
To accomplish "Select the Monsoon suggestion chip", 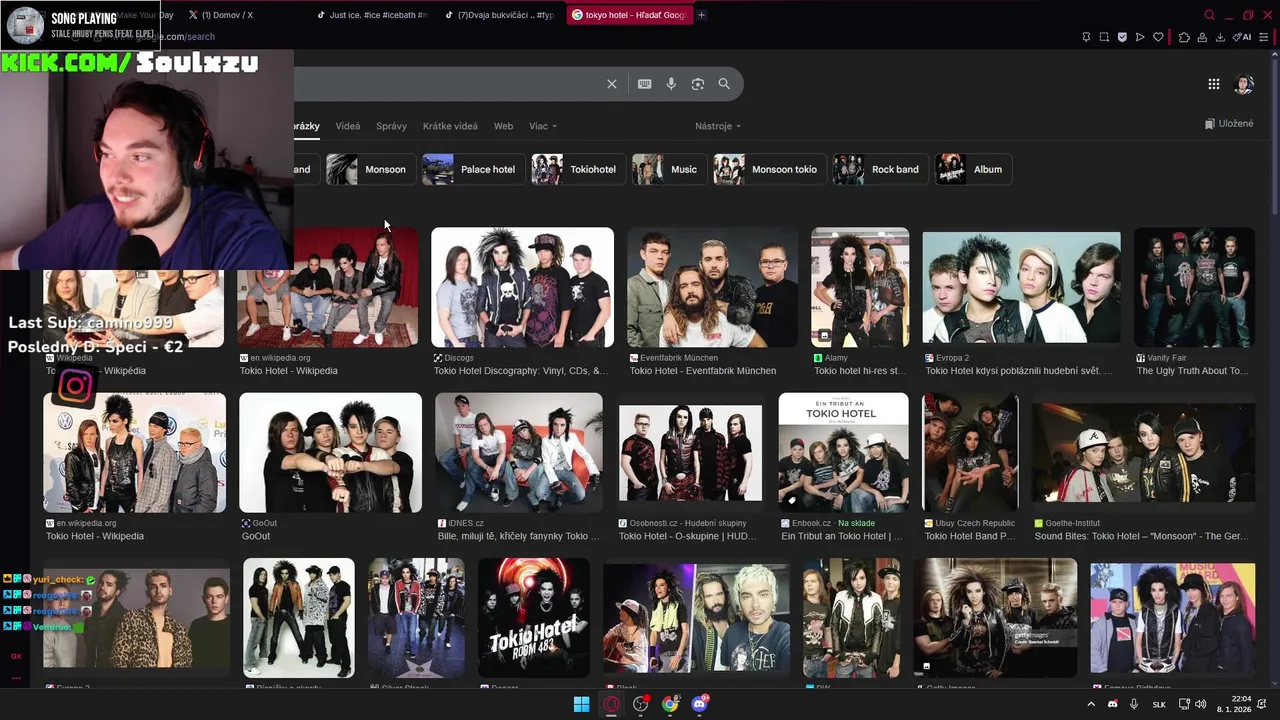I will 370,169.
